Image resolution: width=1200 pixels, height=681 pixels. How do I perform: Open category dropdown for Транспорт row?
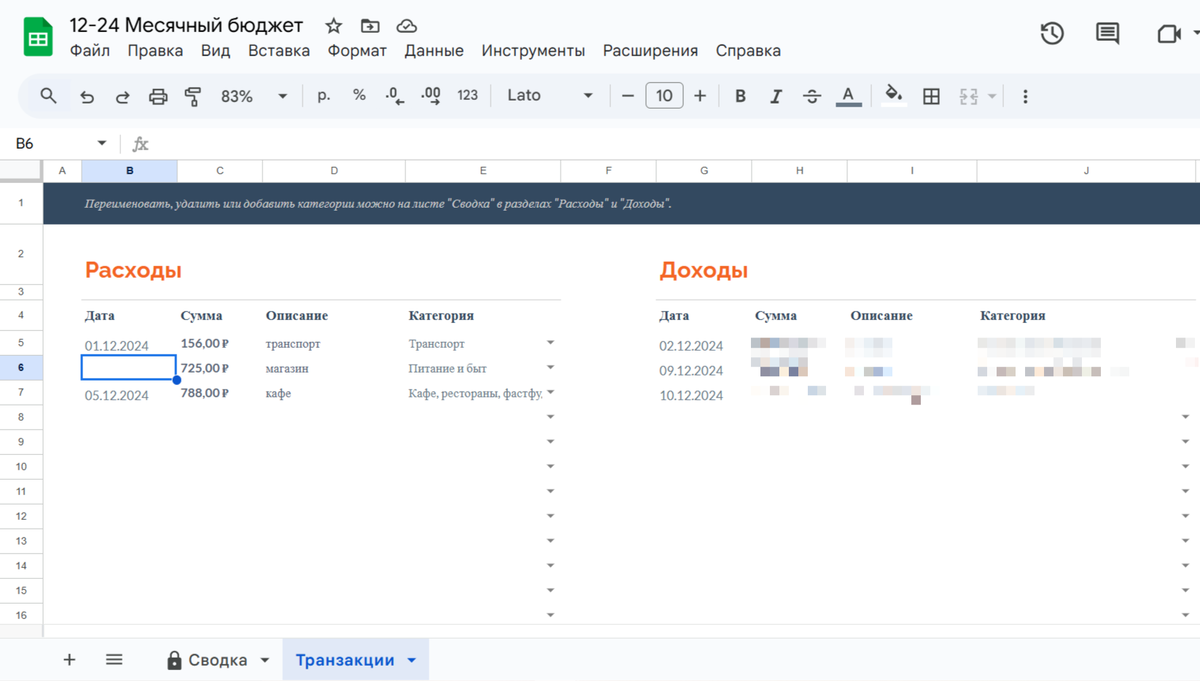point(550,343)
